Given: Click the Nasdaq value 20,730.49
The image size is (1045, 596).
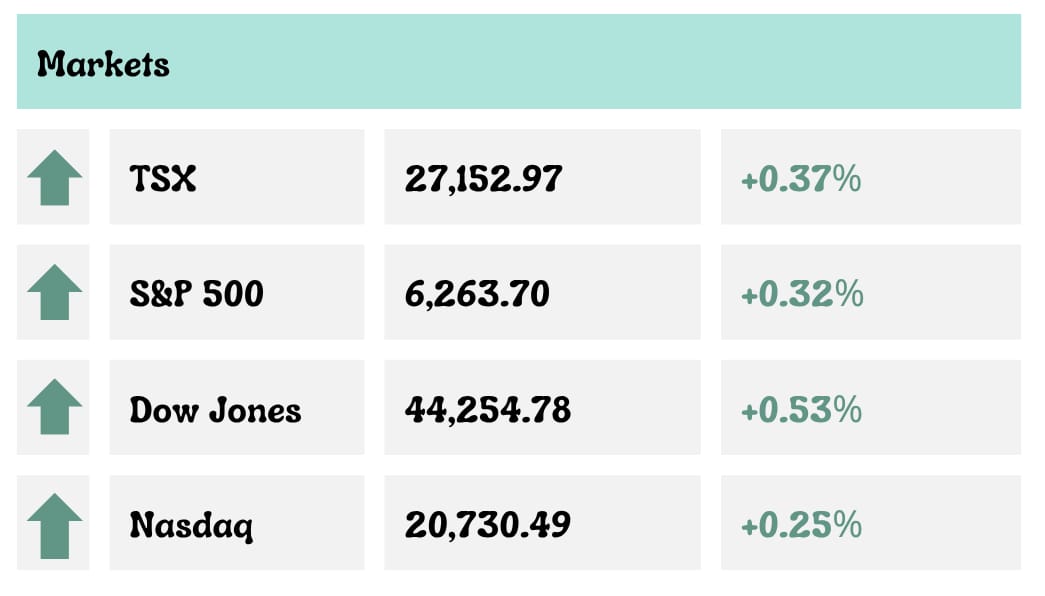Looking at the screenshot, I should (488, 525).
